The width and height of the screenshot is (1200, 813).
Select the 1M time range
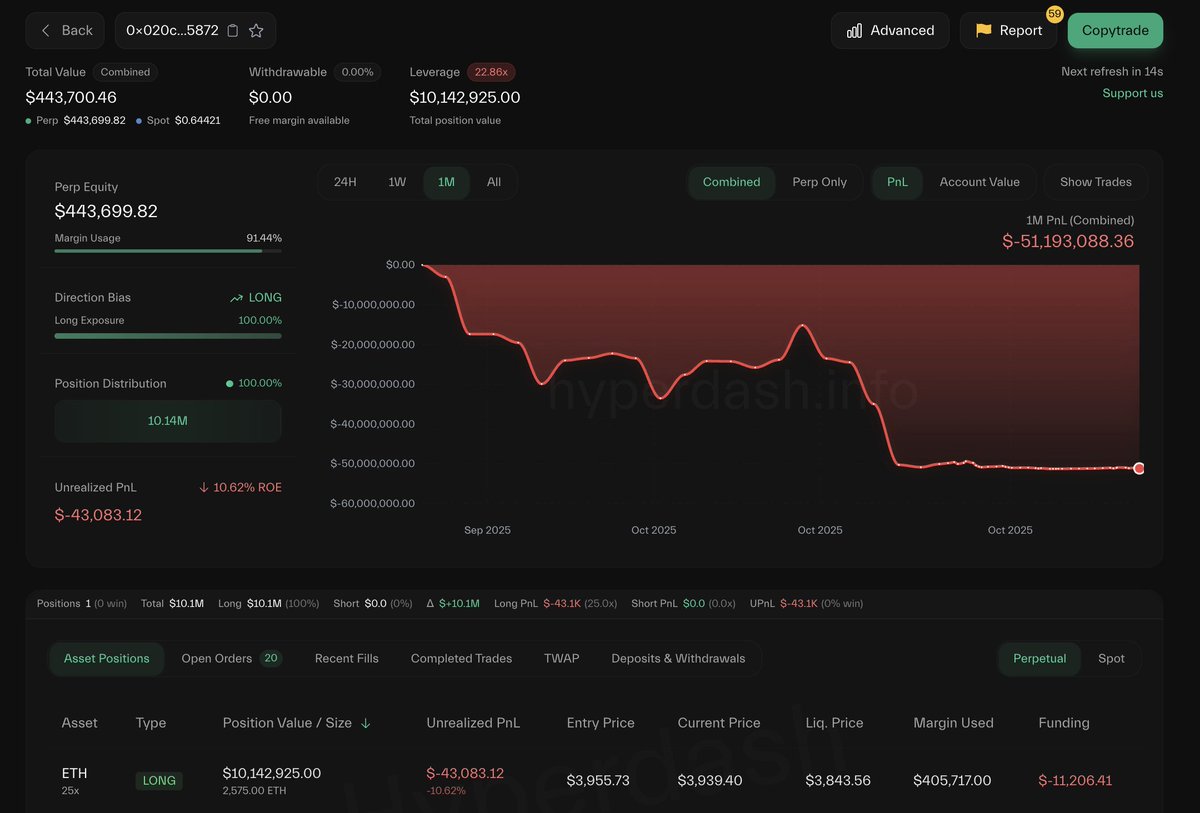click(x=446, y=182)
